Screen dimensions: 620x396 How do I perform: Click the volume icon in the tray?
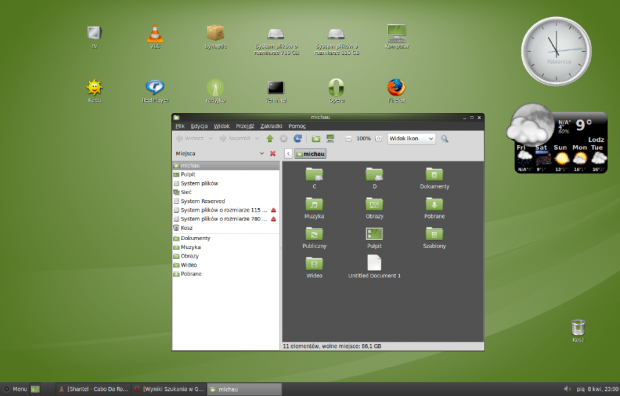567,389
